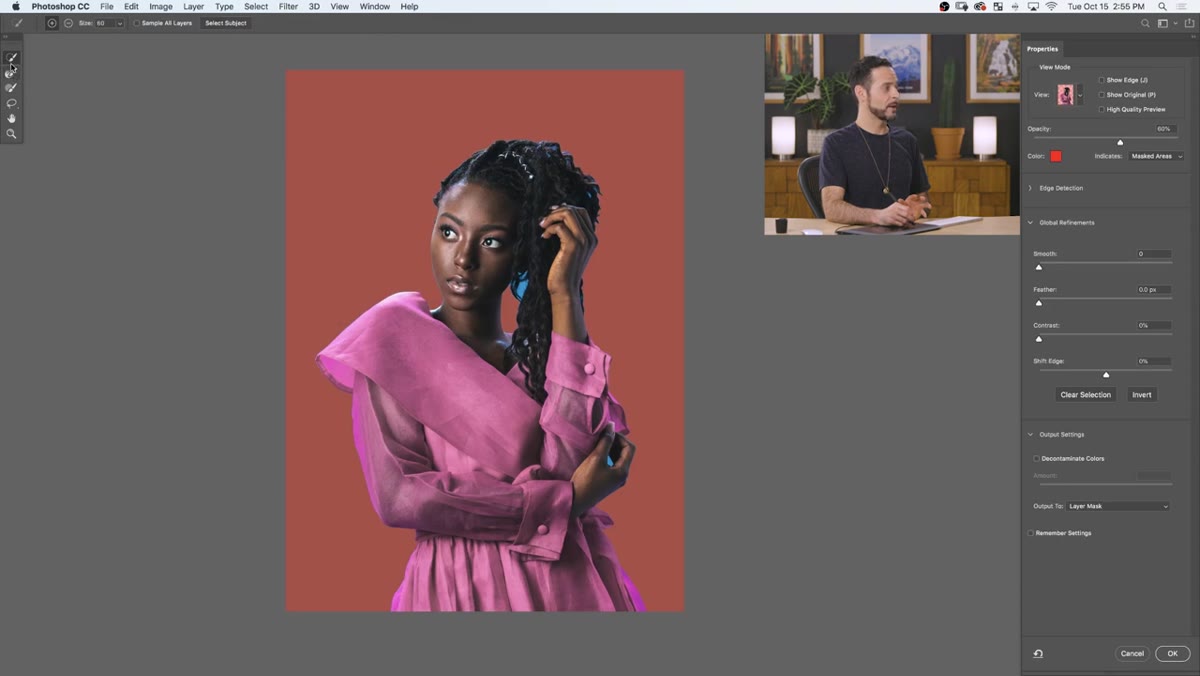Select the Zoom tool
Viewport: 1200px width, 676px height.
click(x=11, y=133)
